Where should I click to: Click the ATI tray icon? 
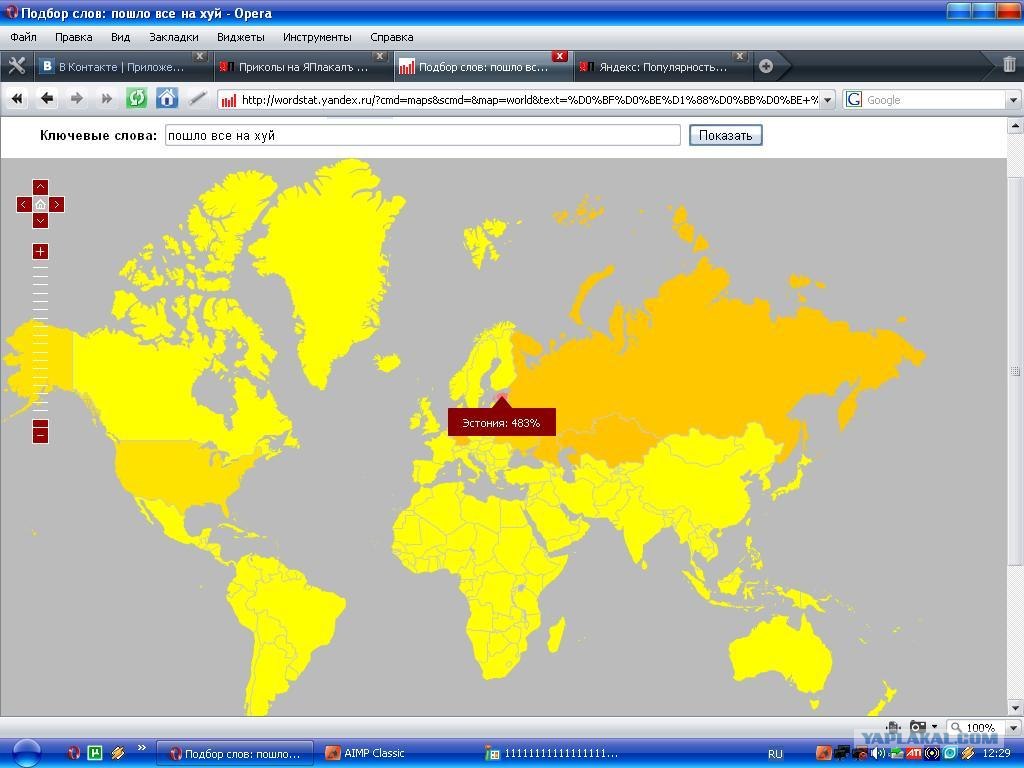coord(914,754)
